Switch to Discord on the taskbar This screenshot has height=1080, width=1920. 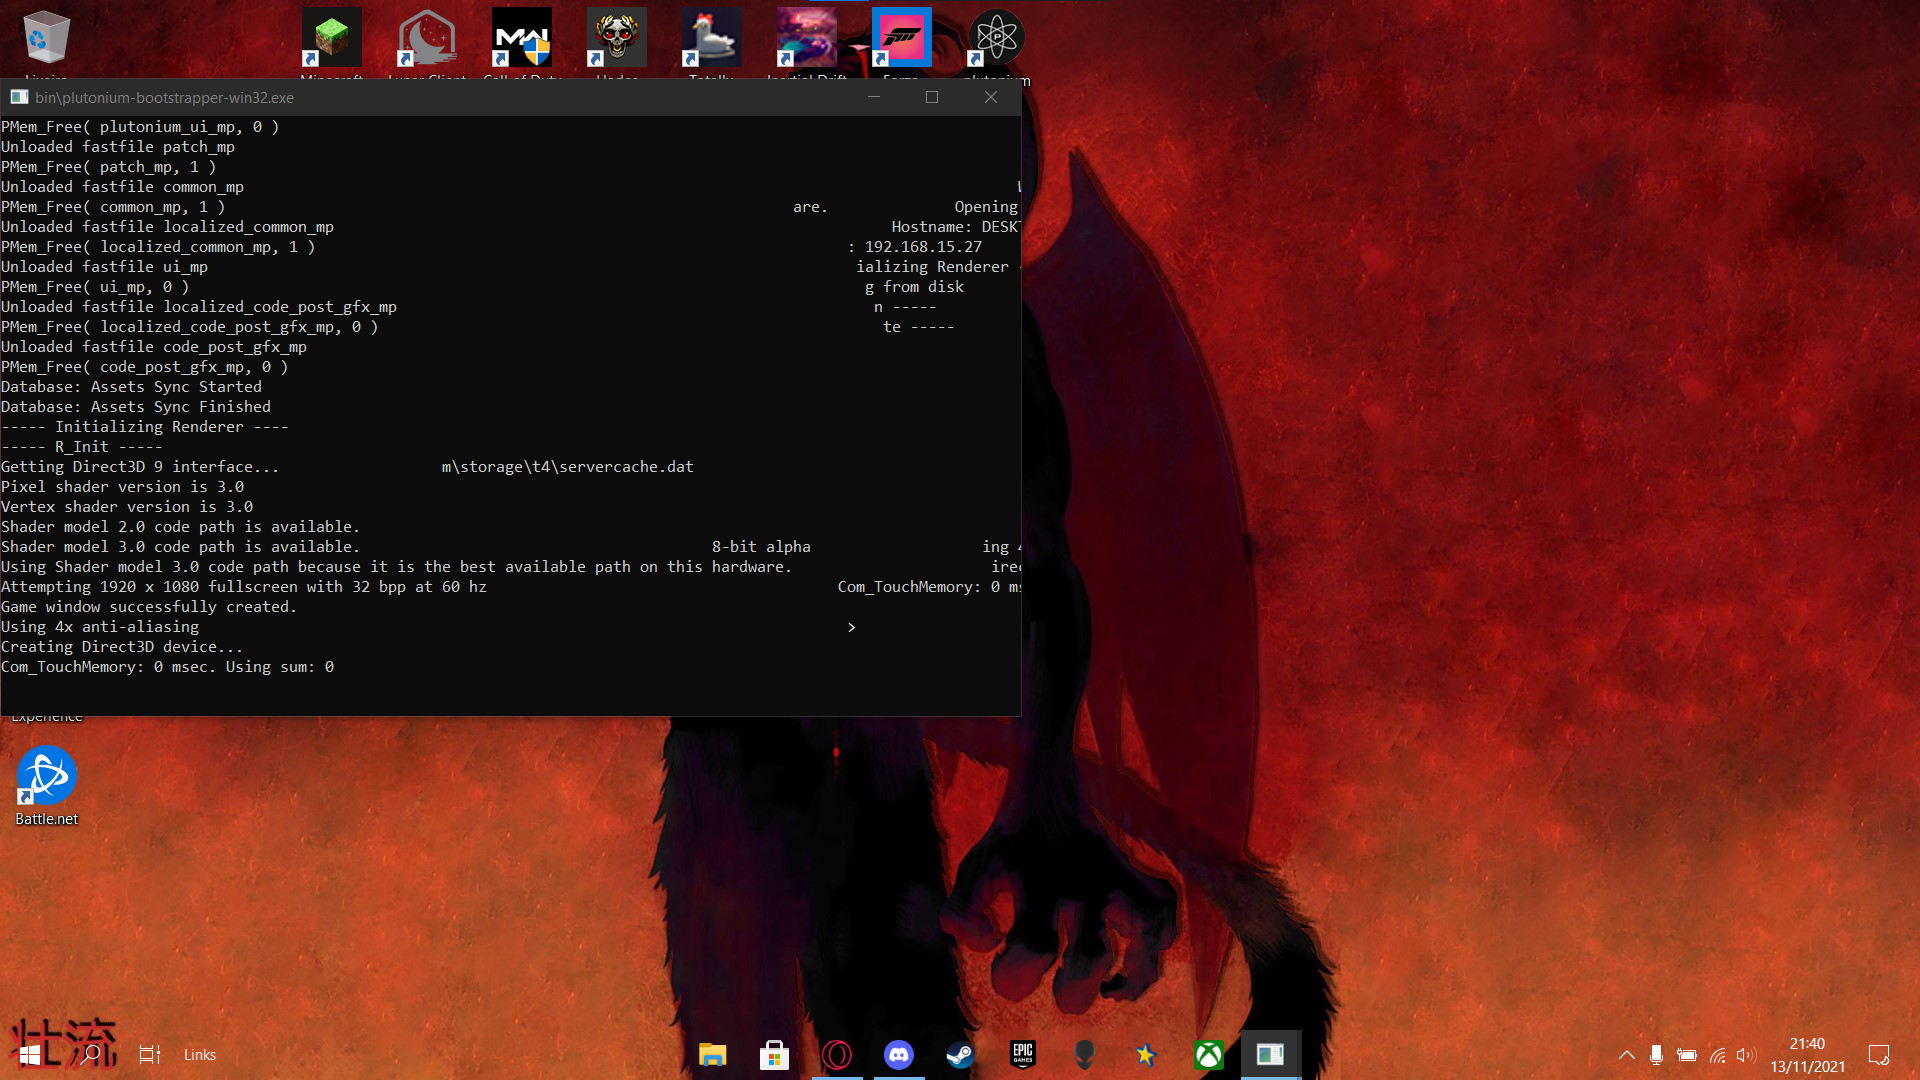coord(899,1054)
